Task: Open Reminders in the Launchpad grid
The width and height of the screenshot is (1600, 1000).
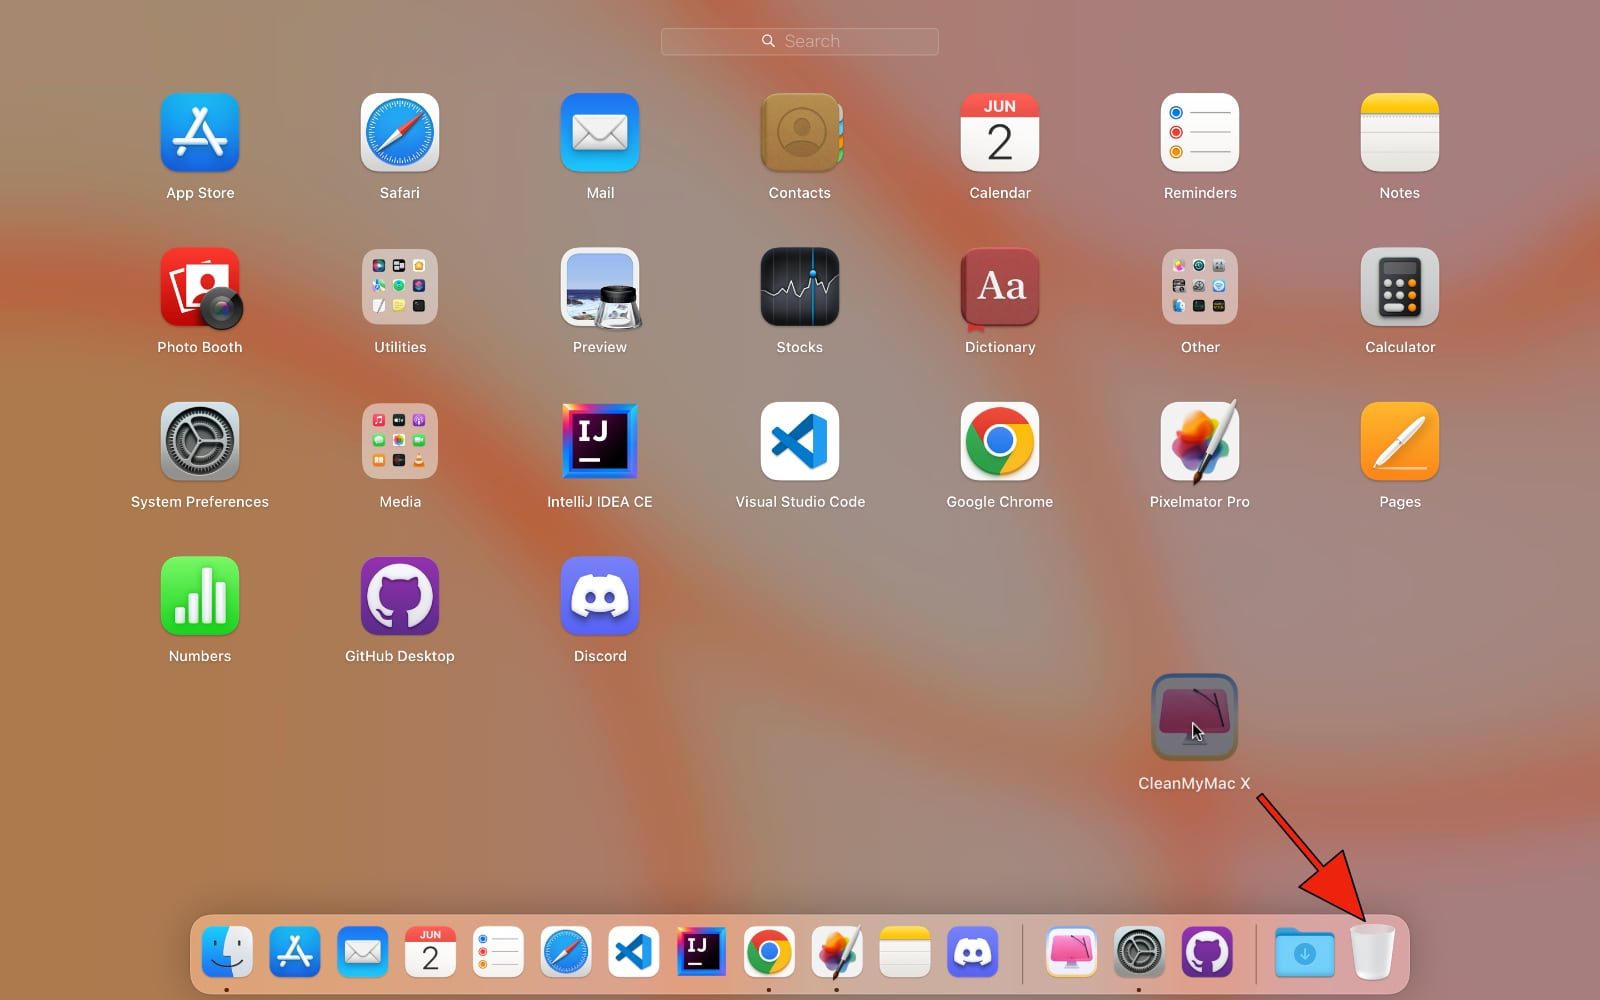Action: tap(1200, 133)
